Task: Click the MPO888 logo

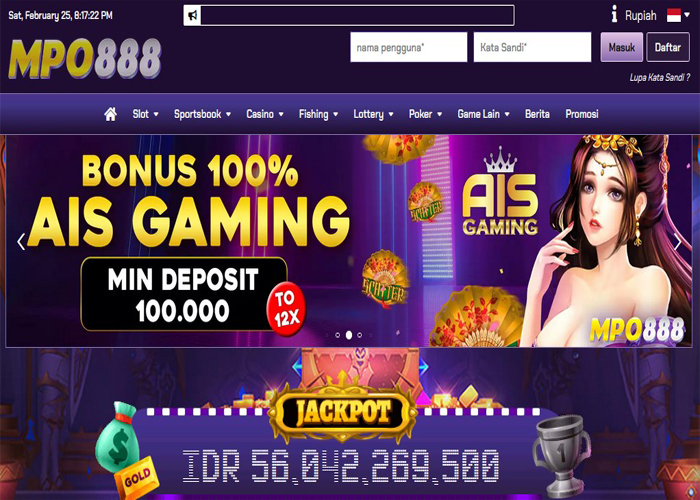Action: pos(84,59)
